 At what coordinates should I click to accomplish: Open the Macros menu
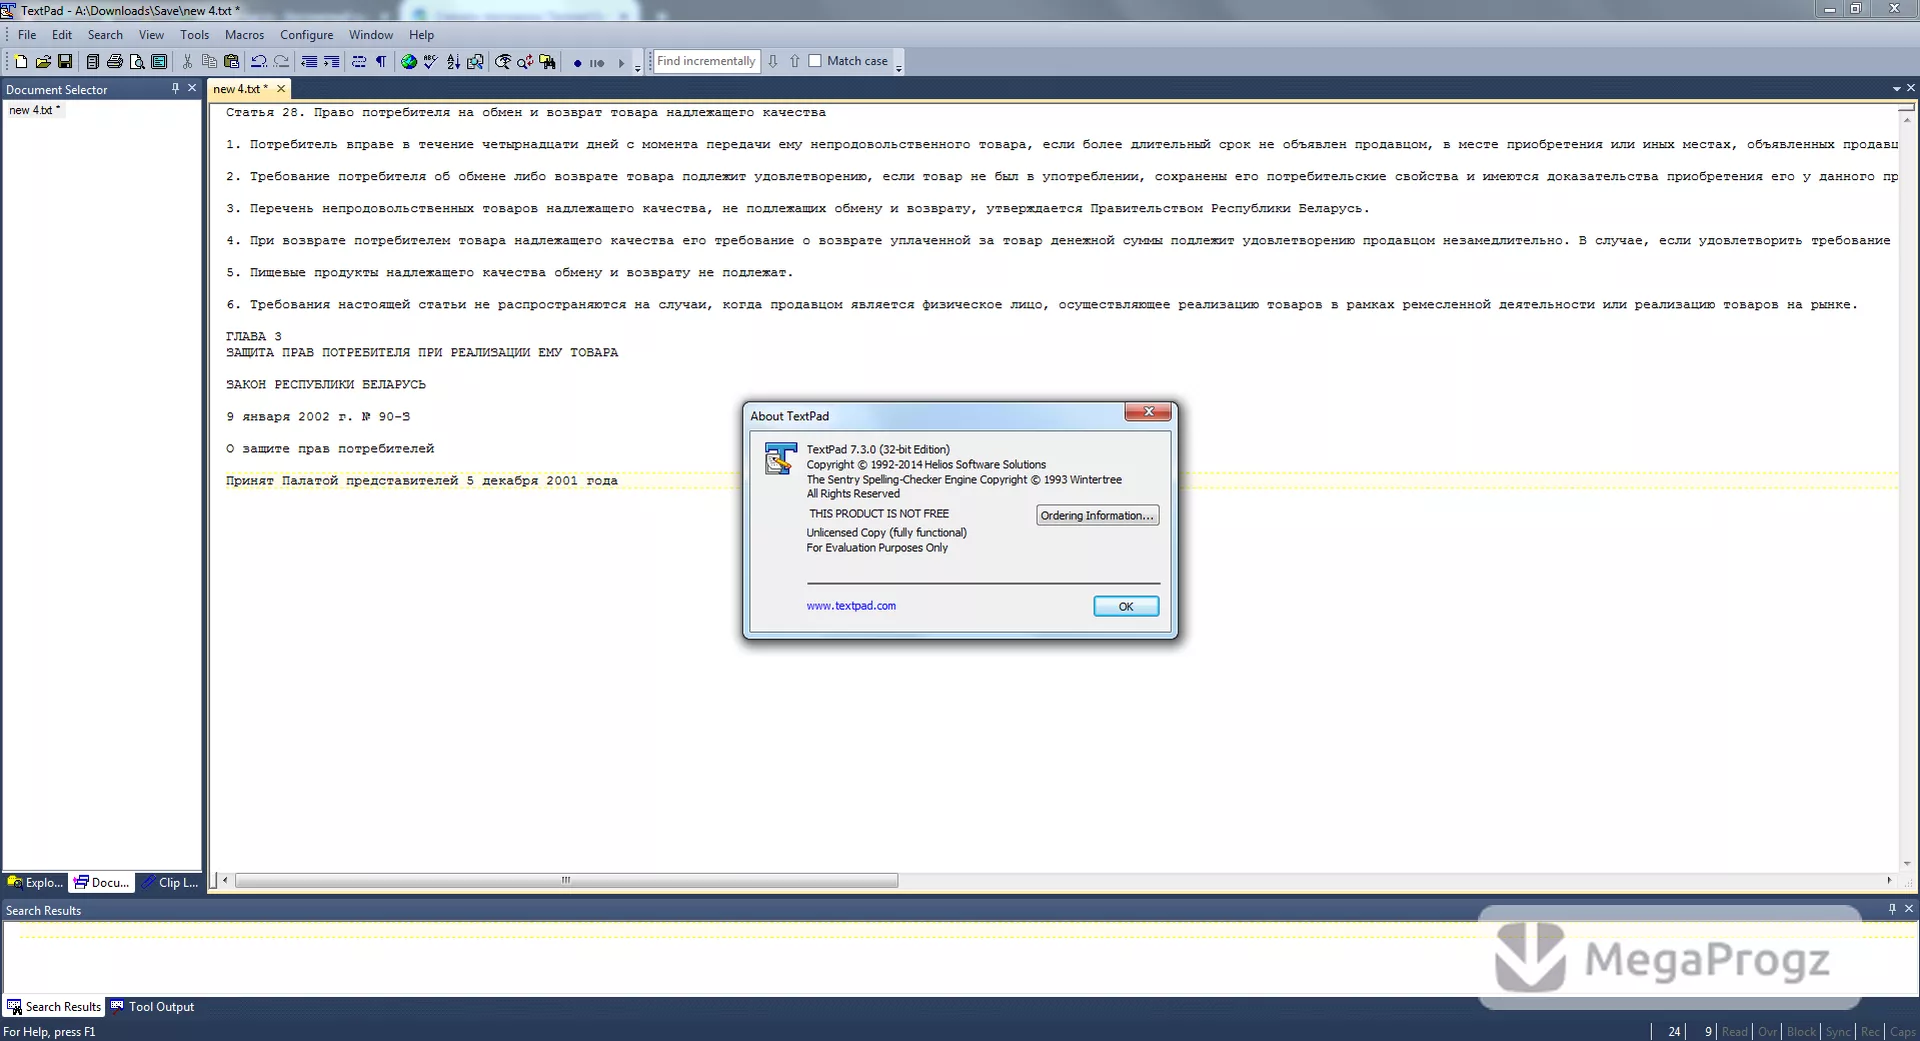tap(245, 35)
